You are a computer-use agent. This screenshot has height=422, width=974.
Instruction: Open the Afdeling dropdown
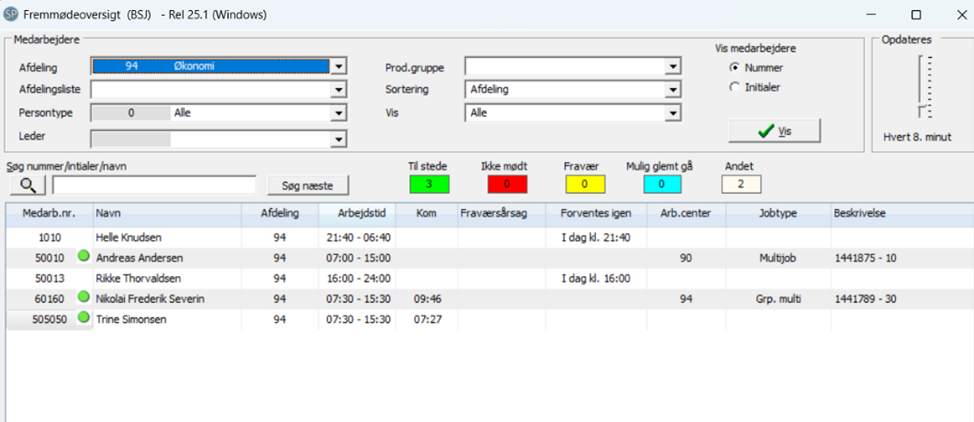pyautogui.click(x=338, y=66)
